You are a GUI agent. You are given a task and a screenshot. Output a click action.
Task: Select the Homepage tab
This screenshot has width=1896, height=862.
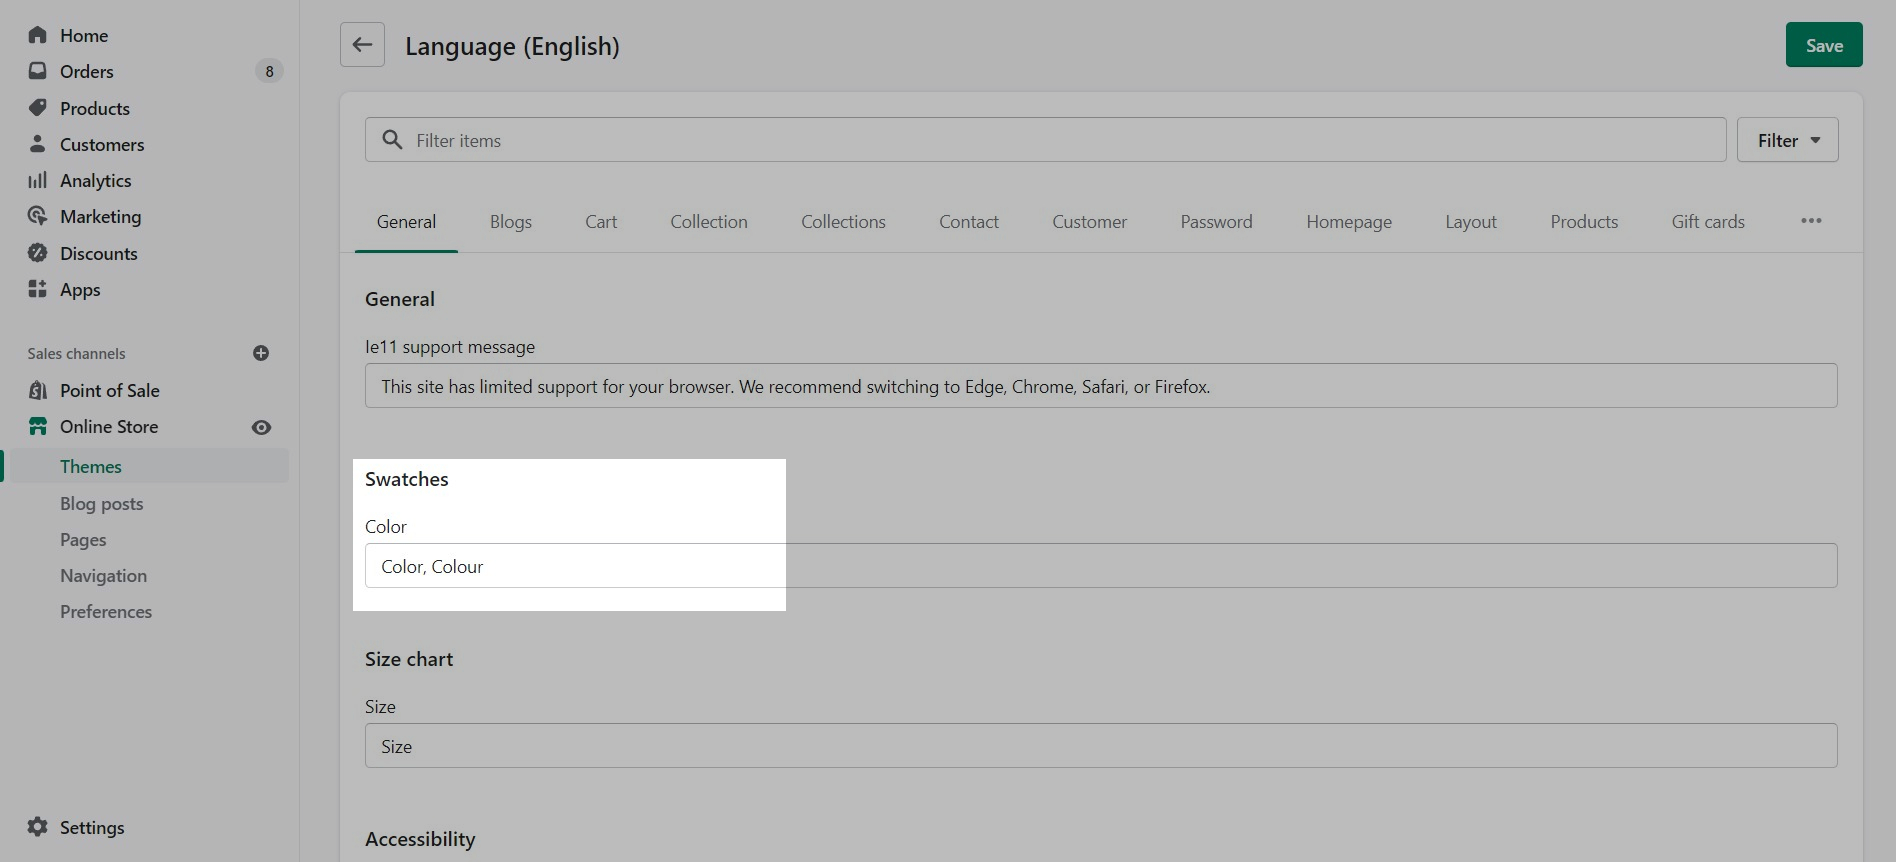1348,222
